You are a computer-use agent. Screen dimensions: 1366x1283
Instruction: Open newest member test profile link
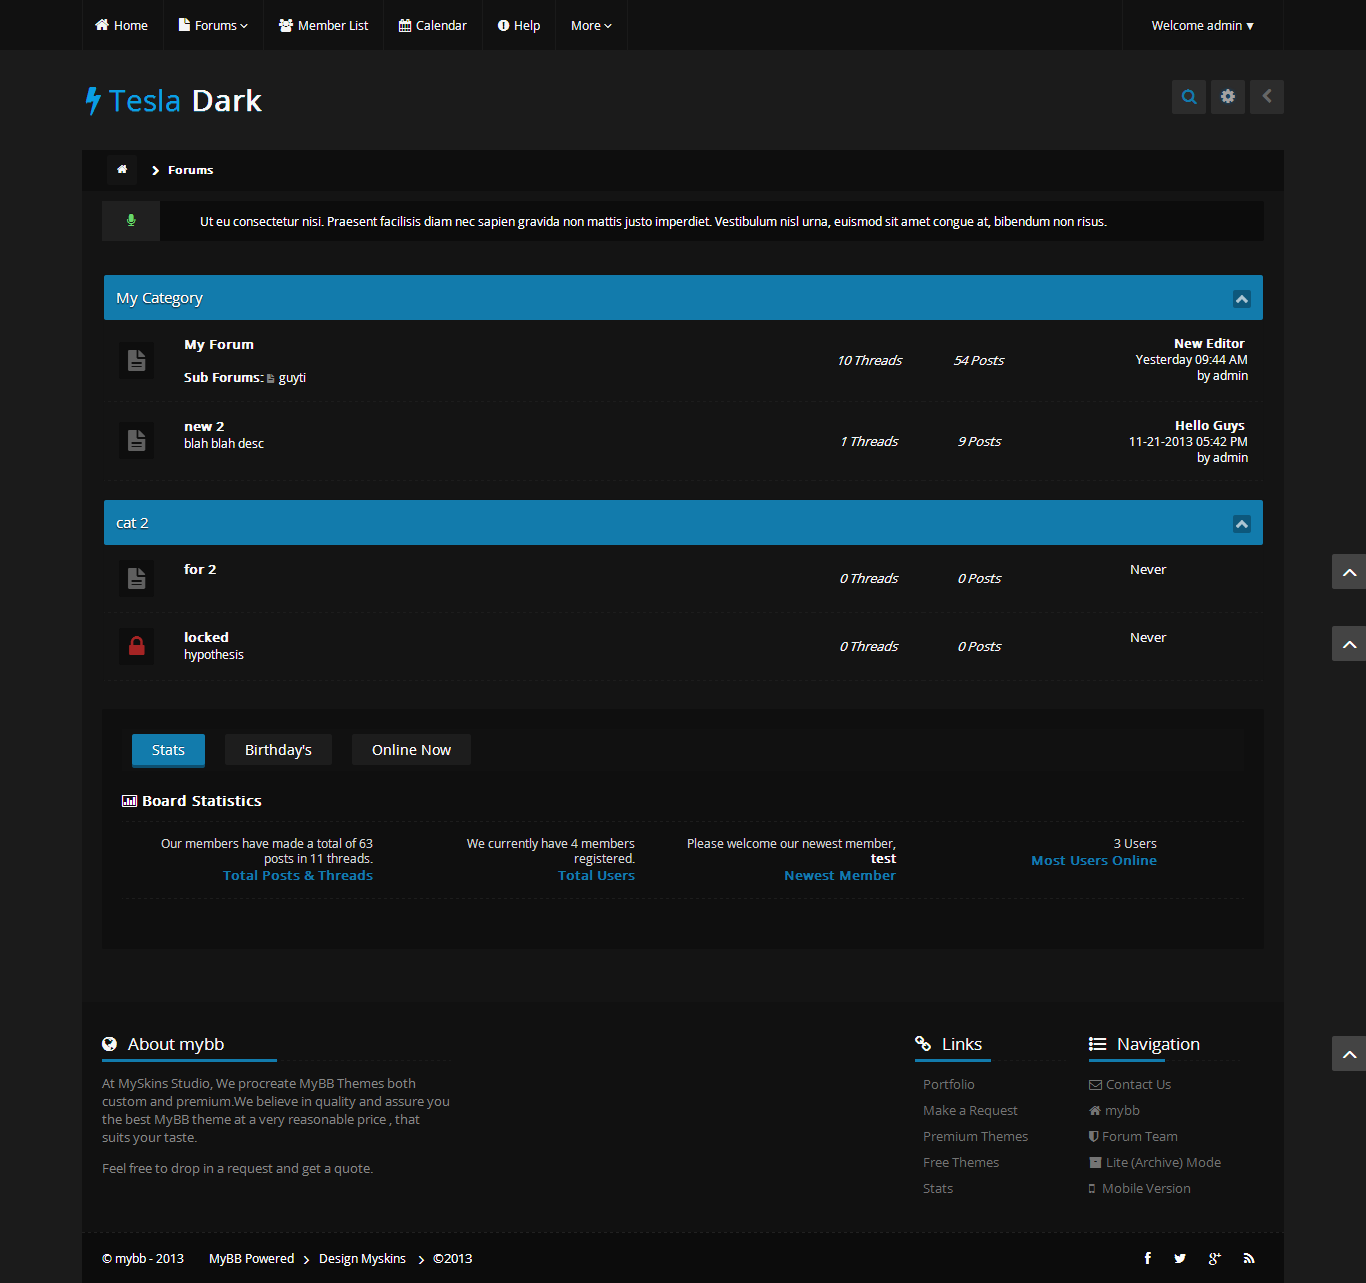pos(883,859)
